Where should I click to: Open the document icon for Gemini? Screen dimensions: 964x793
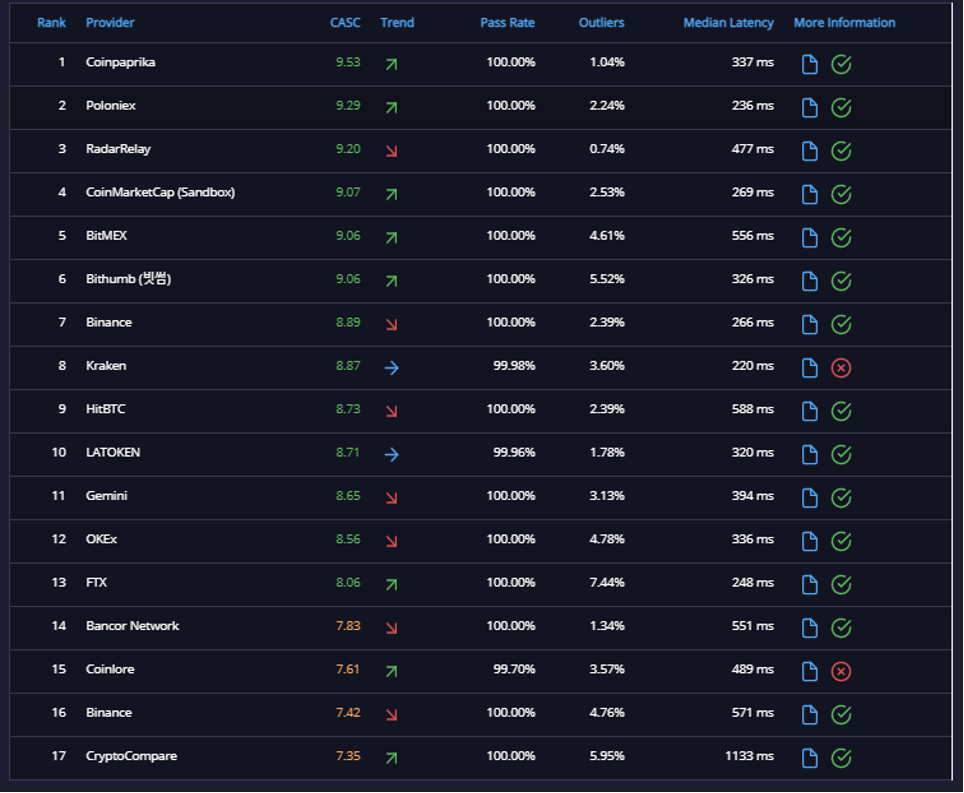810,497
